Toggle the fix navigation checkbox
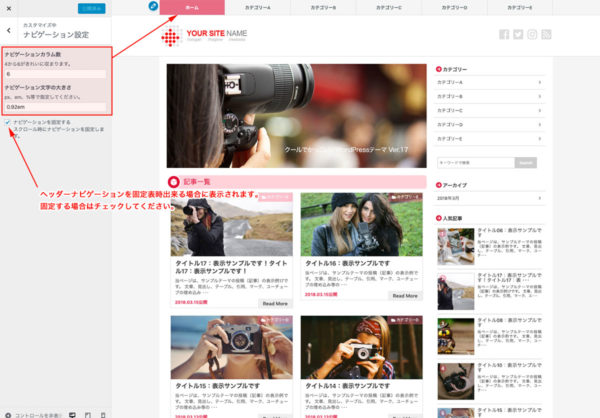600x418 pixels. click(7, 122)
